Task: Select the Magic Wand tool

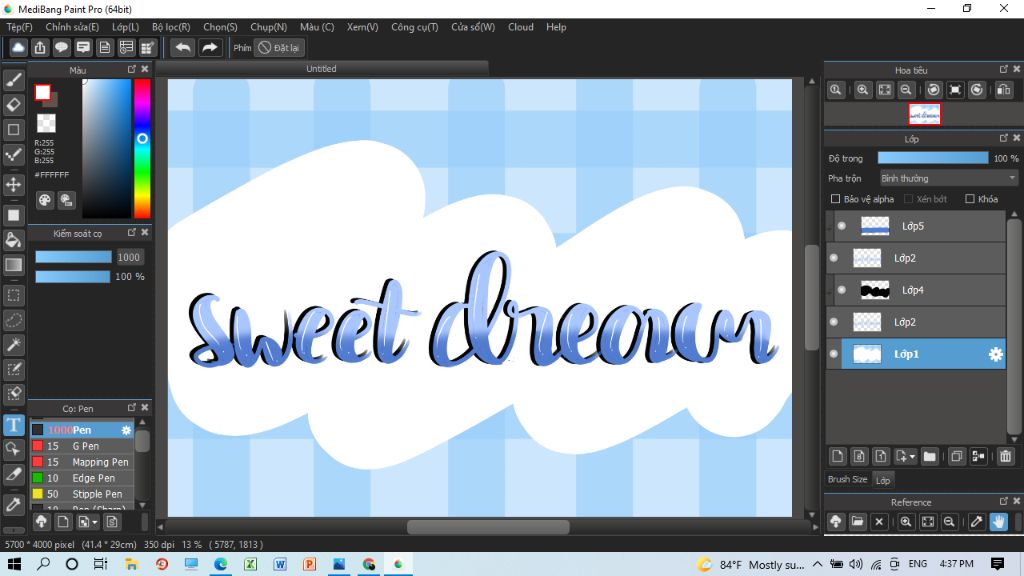Action: click(x=14, y=345)
